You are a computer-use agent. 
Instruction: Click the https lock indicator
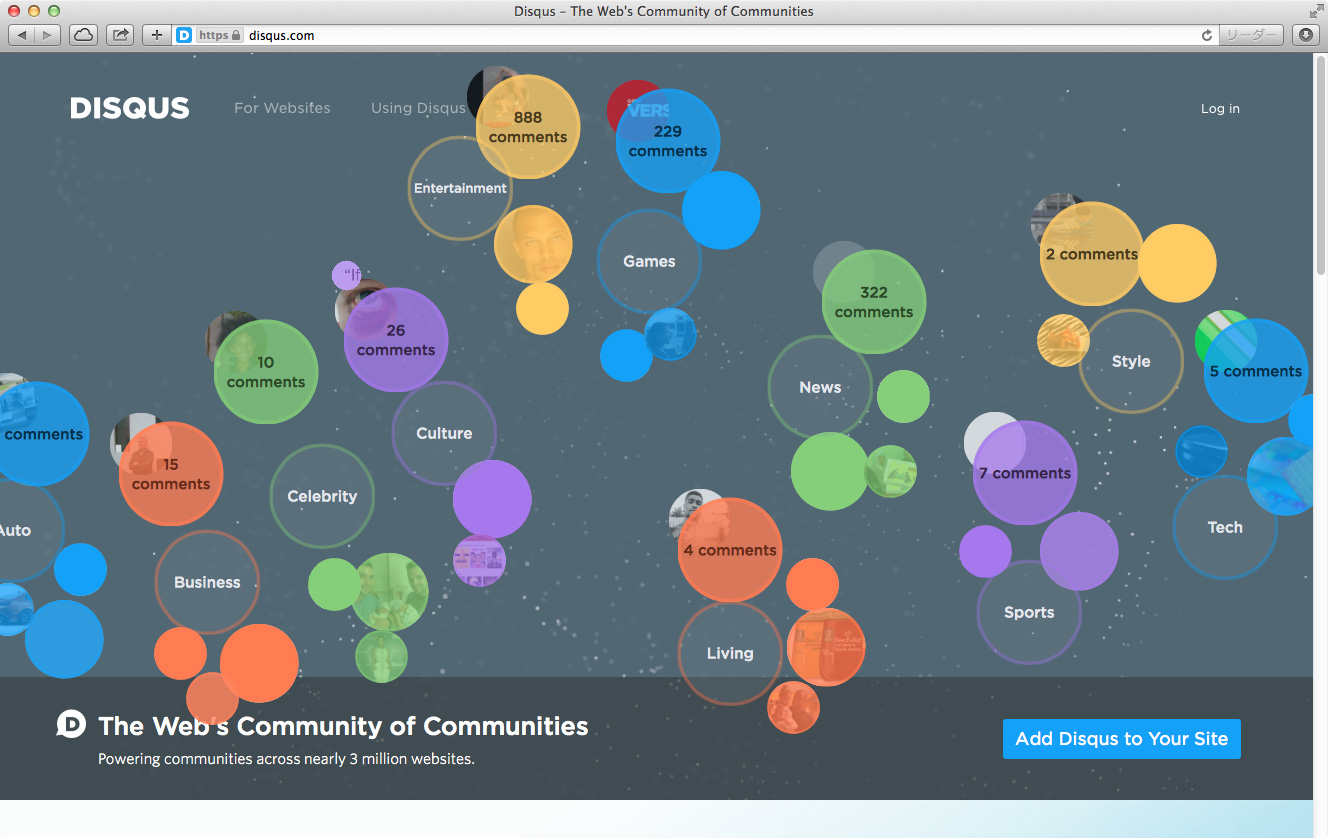pos(220,35)
